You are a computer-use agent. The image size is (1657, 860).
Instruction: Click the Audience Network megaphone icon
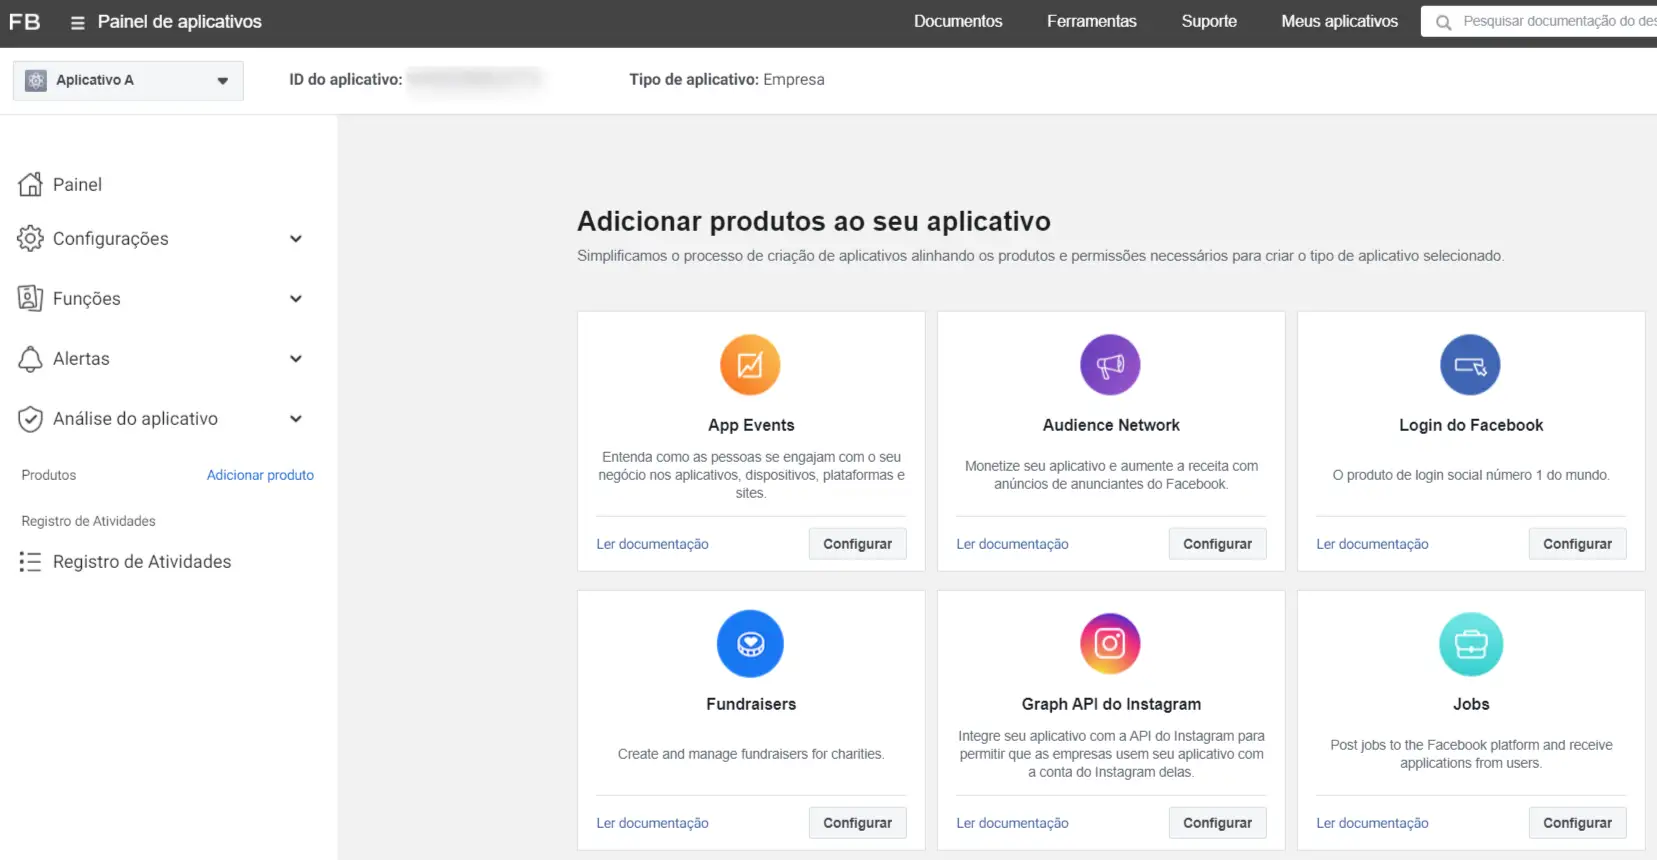1110,365
